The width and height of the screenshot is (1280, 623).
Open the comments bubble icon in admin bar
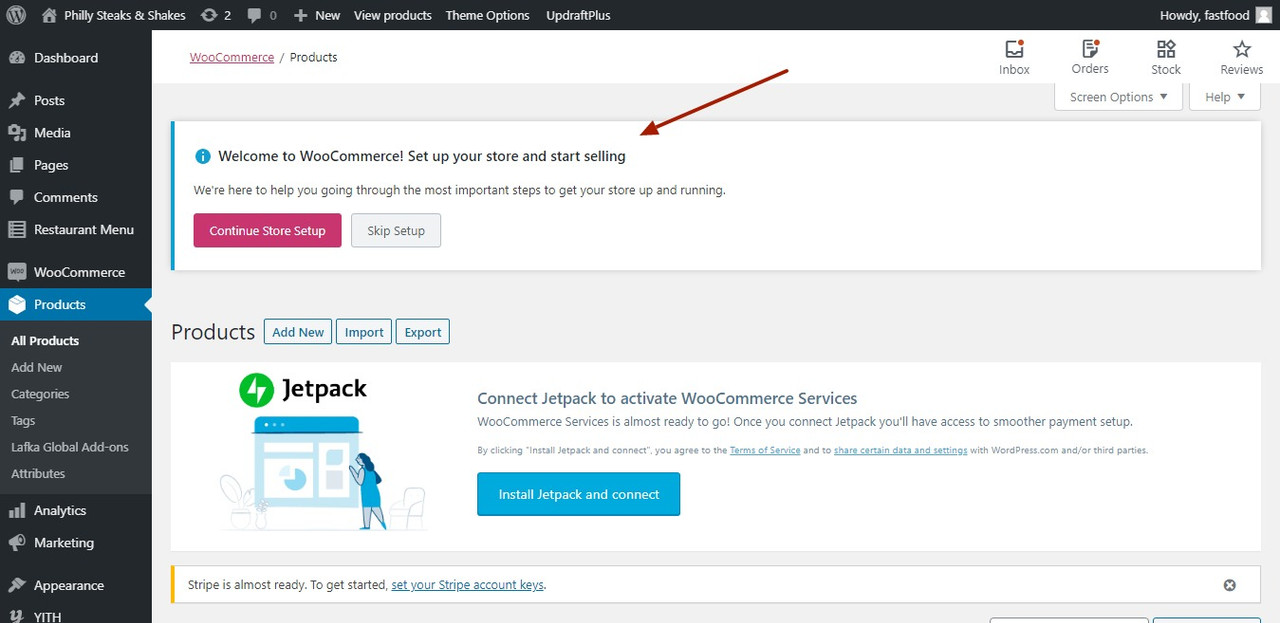[254, 16]
